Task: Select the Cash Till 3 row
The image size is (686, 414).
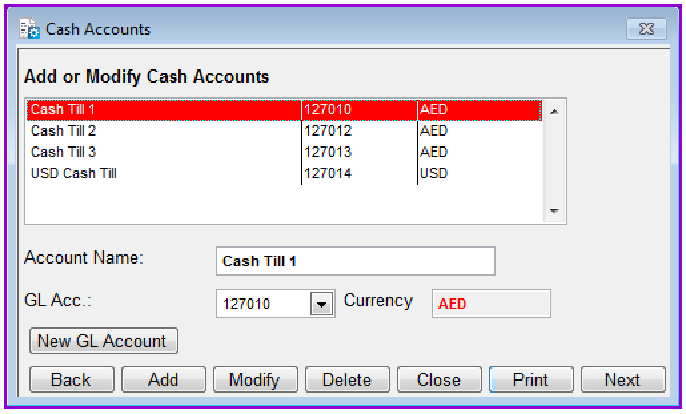Action: [x=284, y=152]
